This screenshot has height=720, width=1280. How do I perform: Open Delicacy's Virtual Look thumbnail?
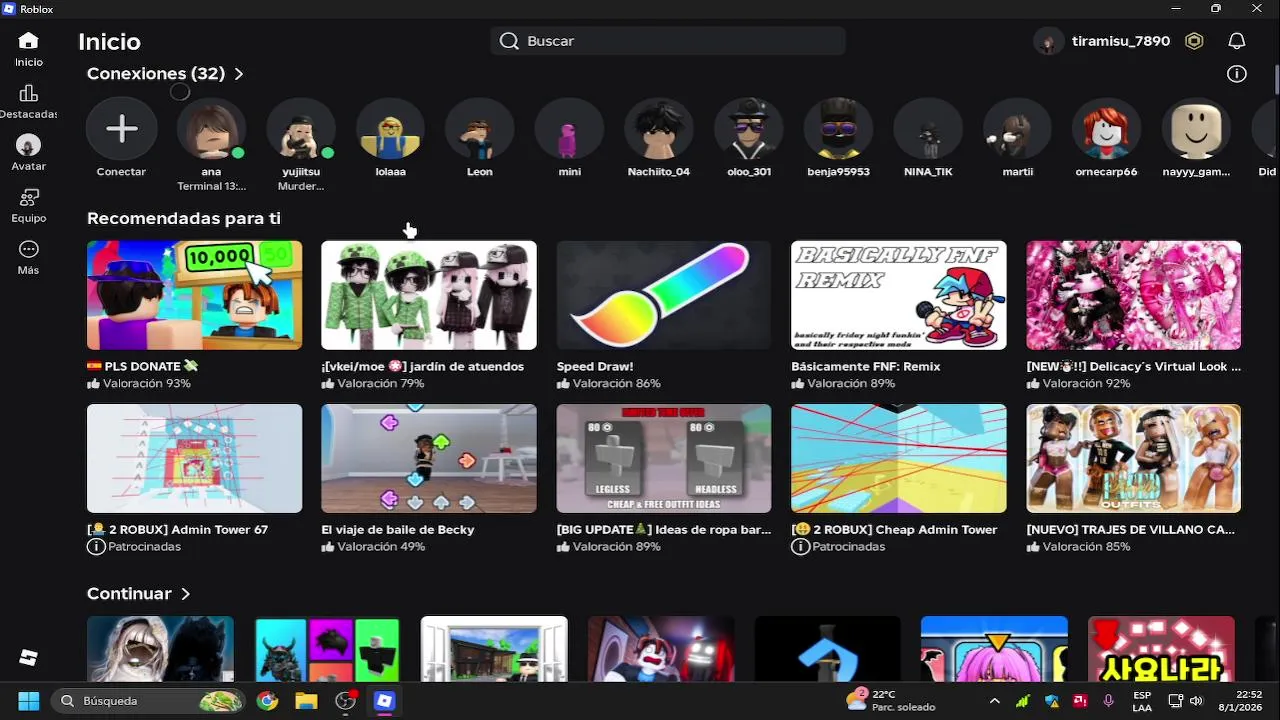pyautogui.click(x=1134, y=295)
